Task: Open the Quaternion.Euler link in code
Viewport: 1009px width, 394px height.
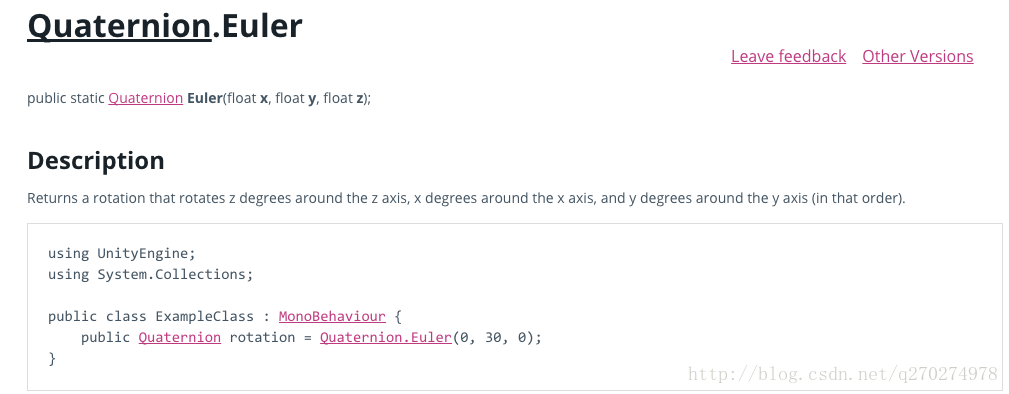Action: (x=386, y=337)
